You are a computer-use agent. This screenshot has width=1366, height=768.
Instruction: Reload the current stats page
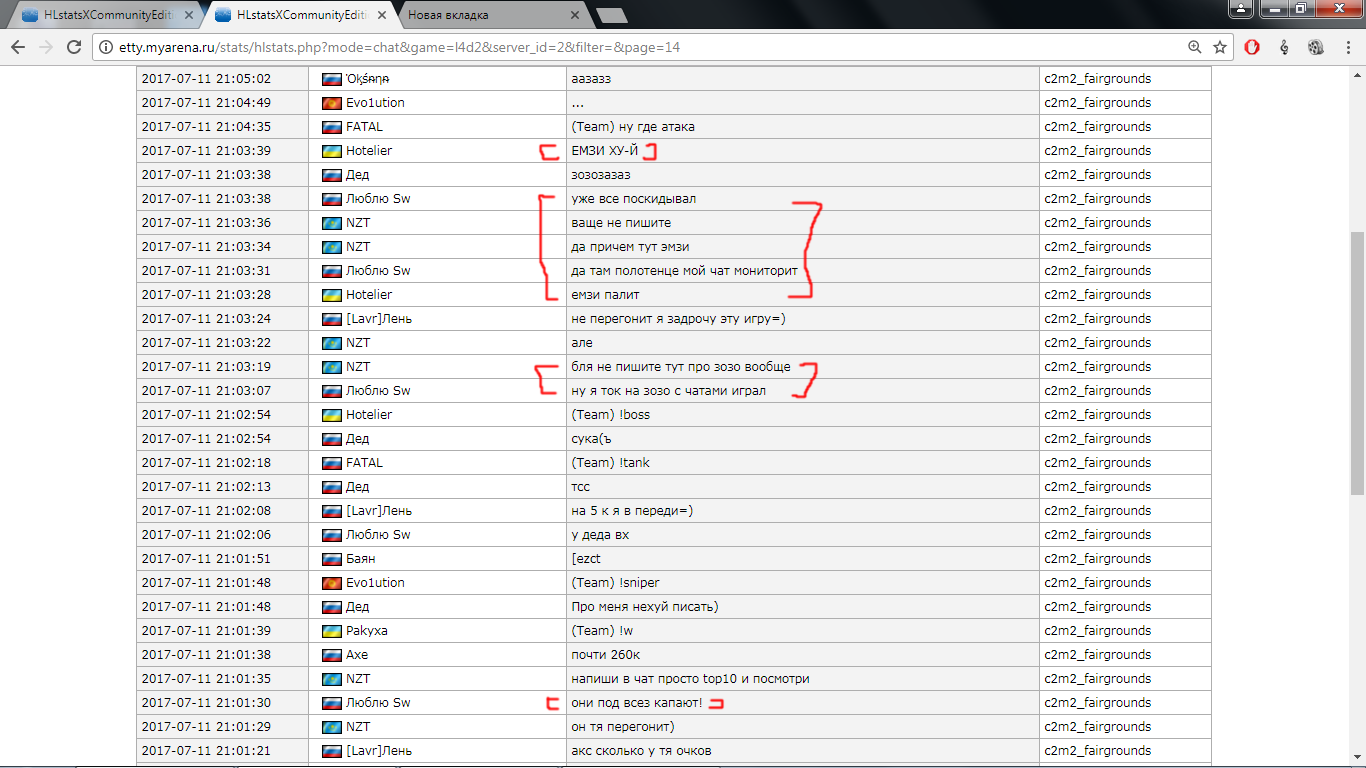pos(73,47)
